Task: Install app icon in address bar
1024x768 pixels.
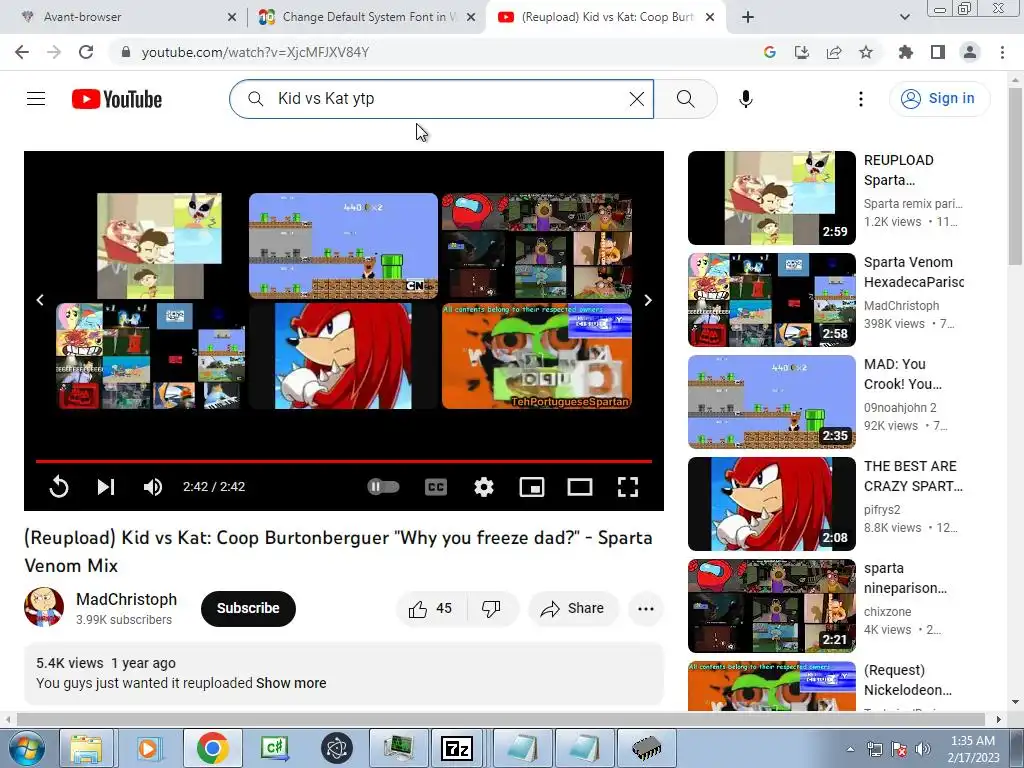Action: [x=802, y=52]
